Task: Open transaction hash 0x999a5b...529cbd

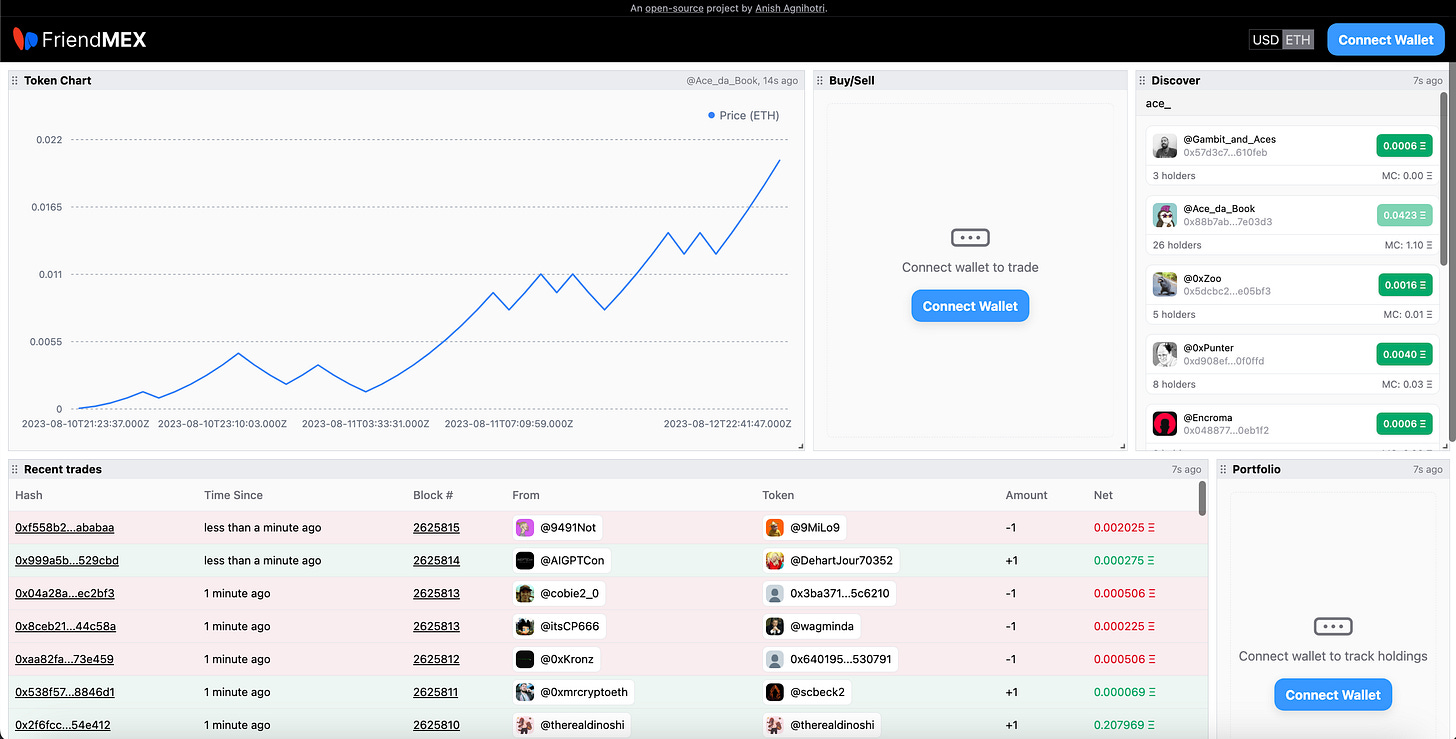Action: 67,560
